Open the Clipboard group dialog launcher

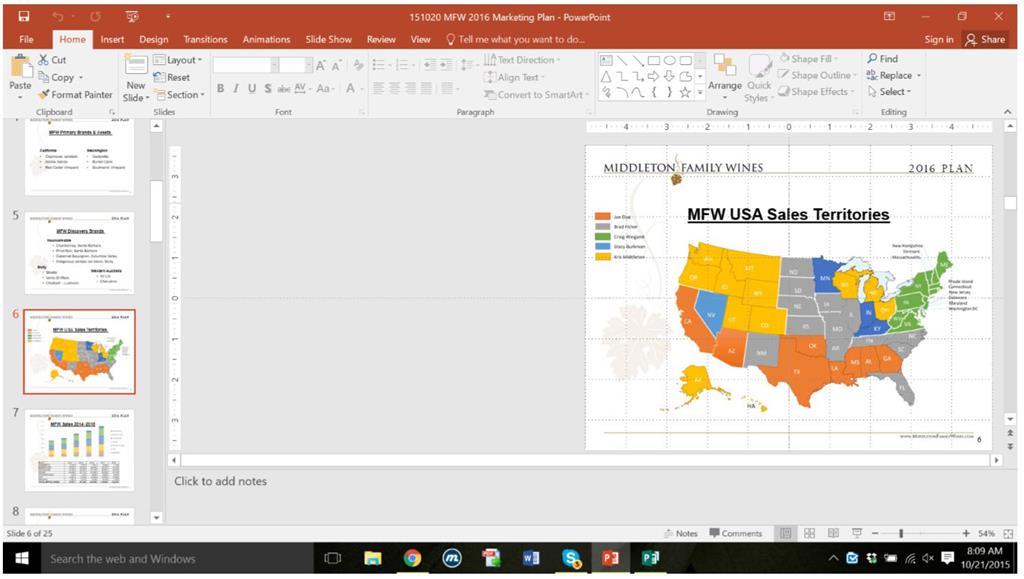click(112, 113)
